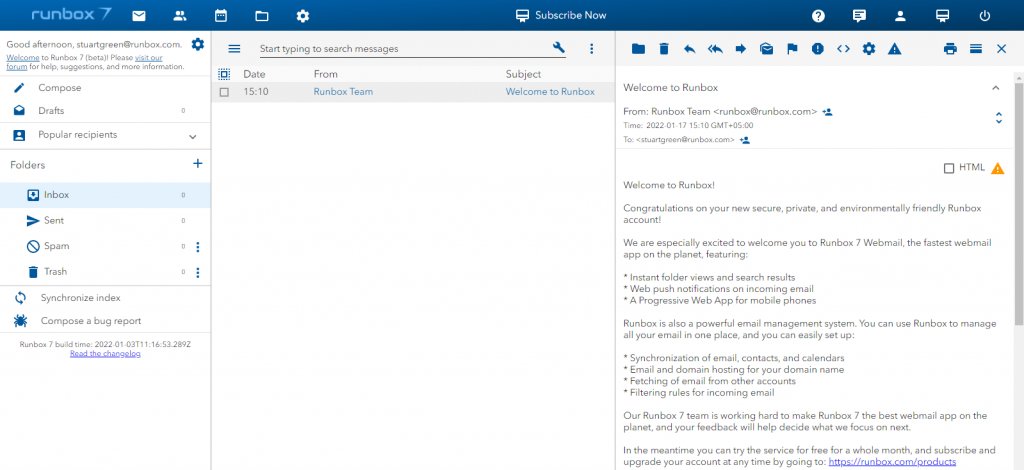Screen dimensions: 1024x470
Task: Log out using the power icon
Action: [985, 16]
